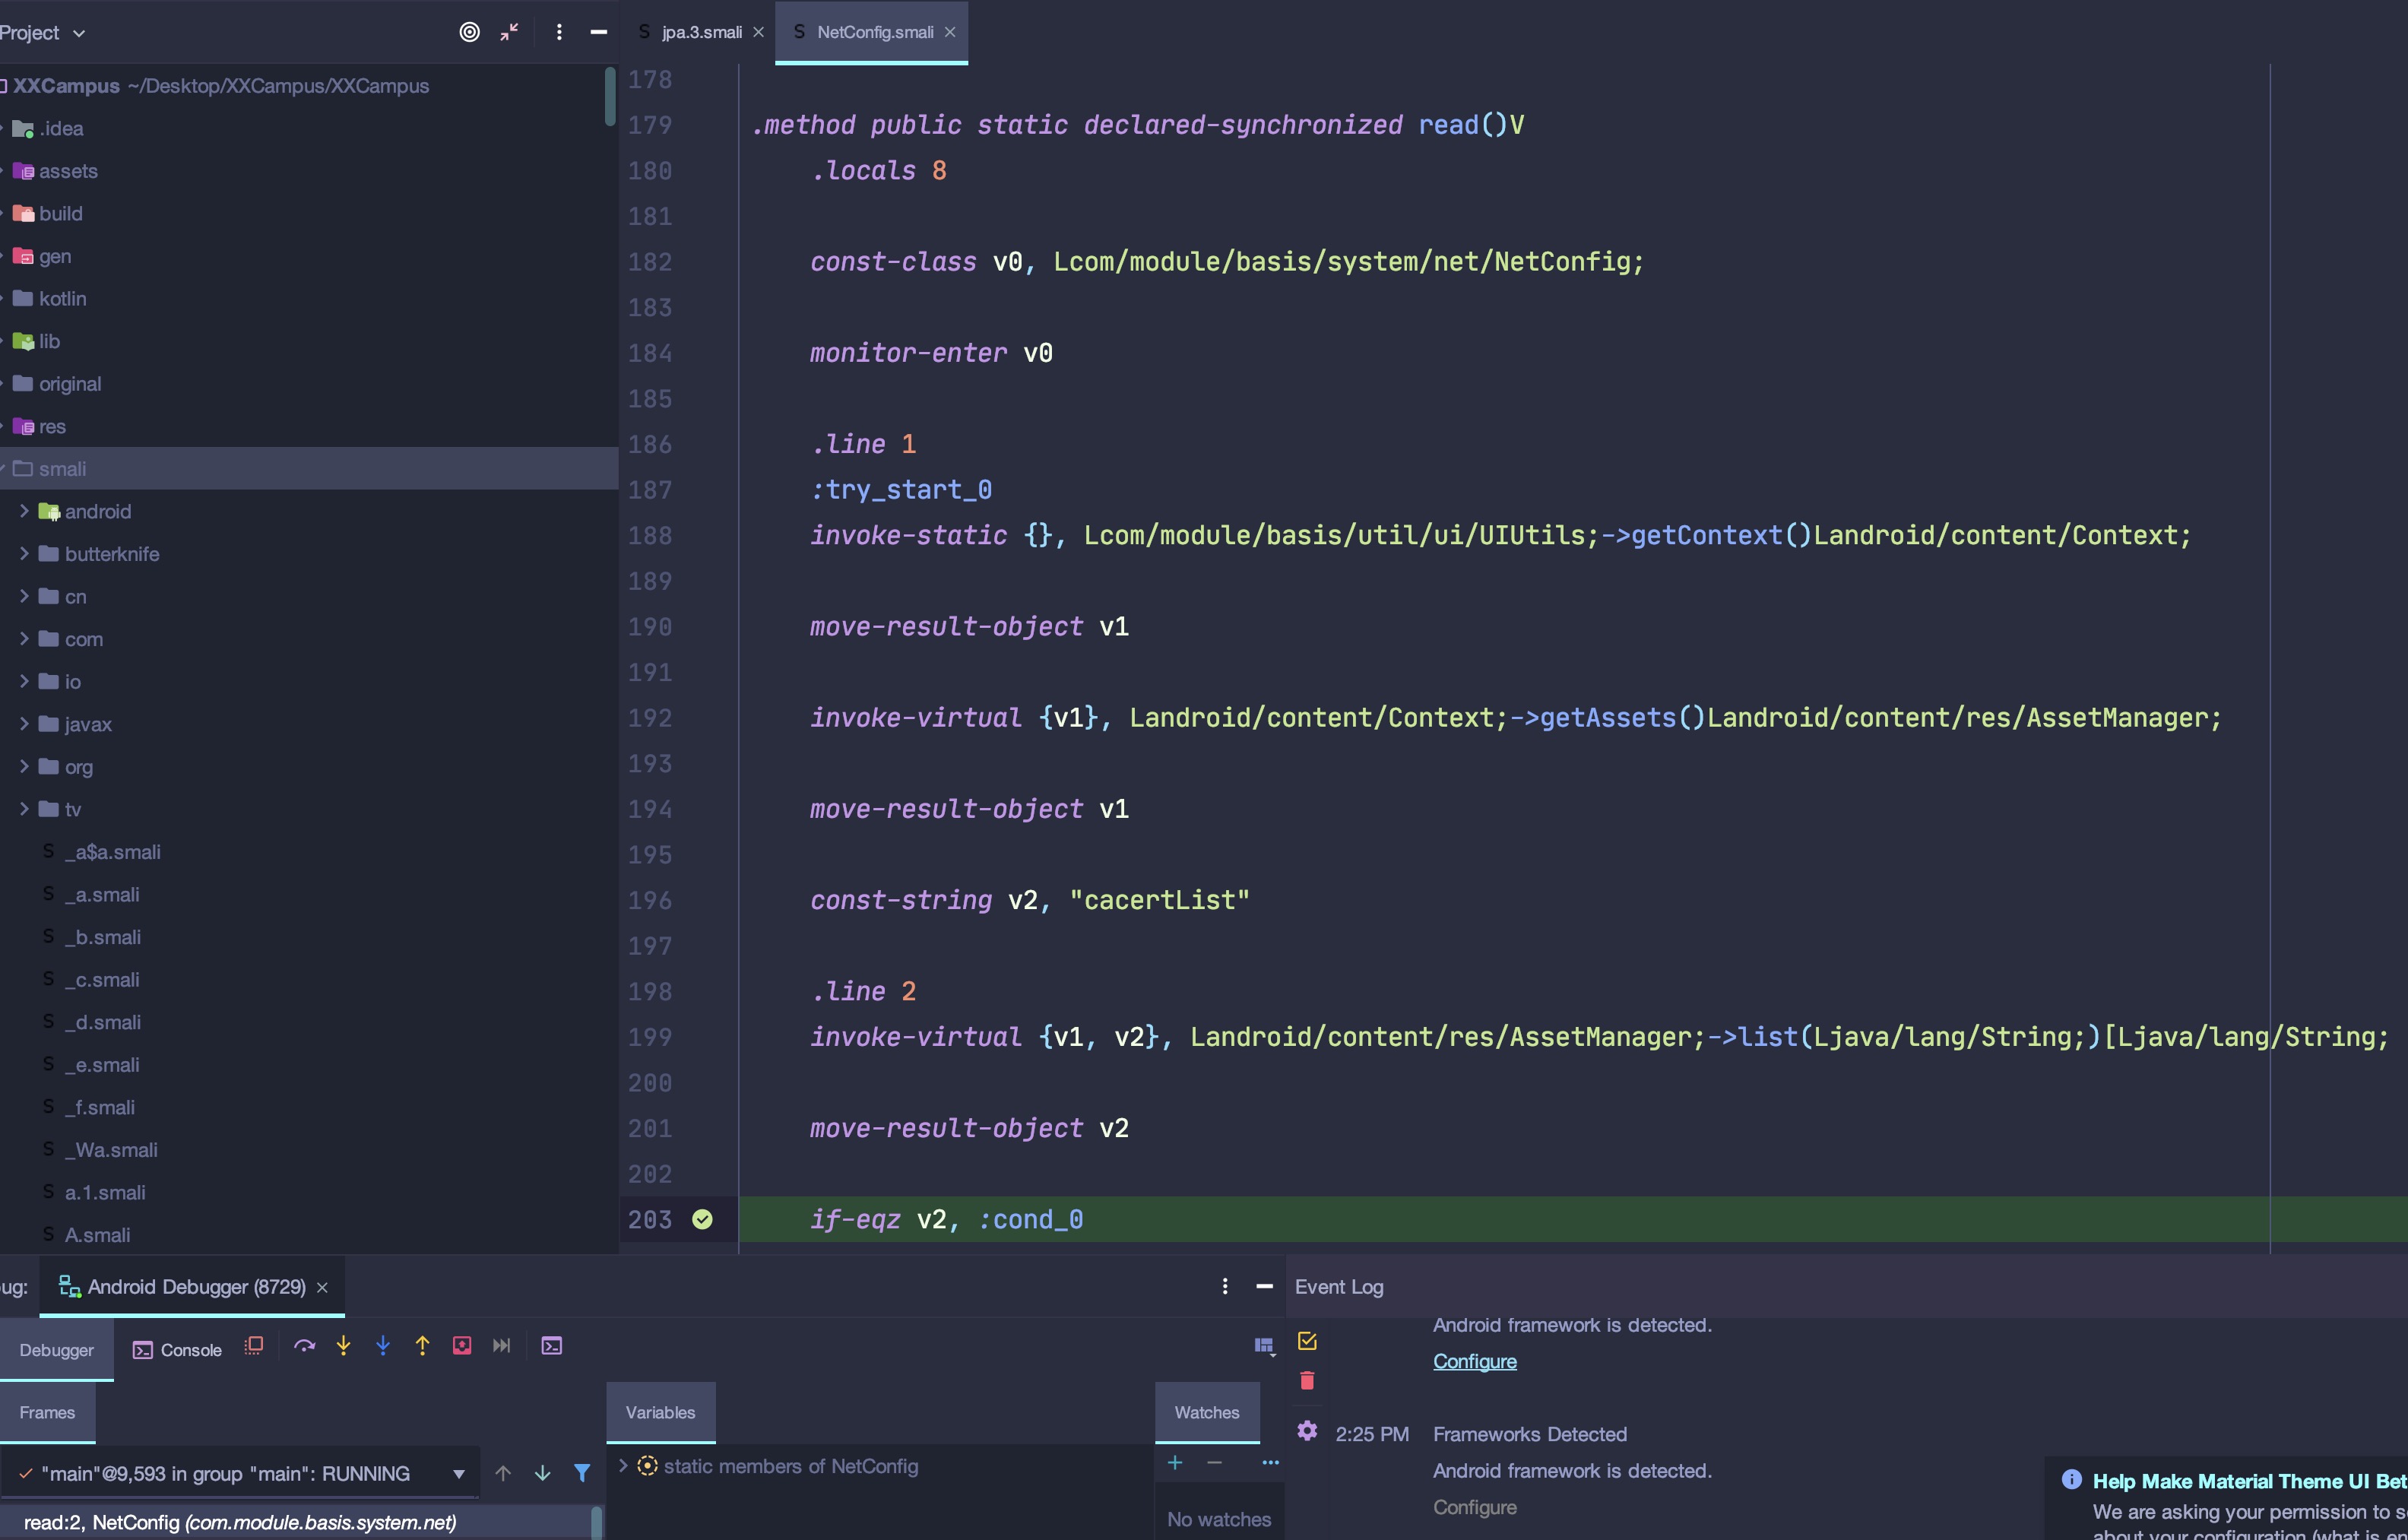Image resolution: width=2408 pixels, height=1540 pixels.
Task: Open the Evaluate Expression tool icon
Action: click(552, 1346)
